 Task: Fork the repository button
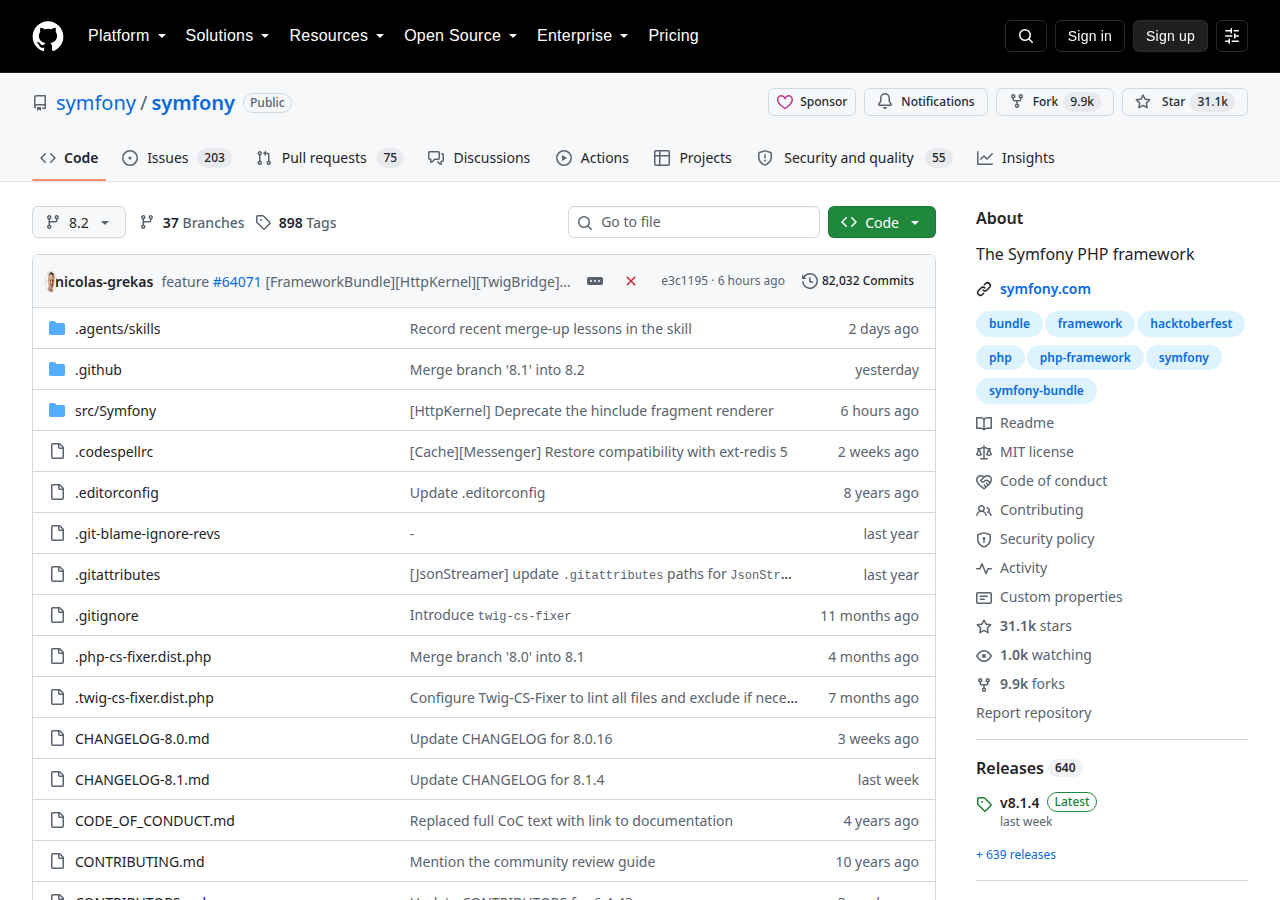click(x=1055, y=102)
